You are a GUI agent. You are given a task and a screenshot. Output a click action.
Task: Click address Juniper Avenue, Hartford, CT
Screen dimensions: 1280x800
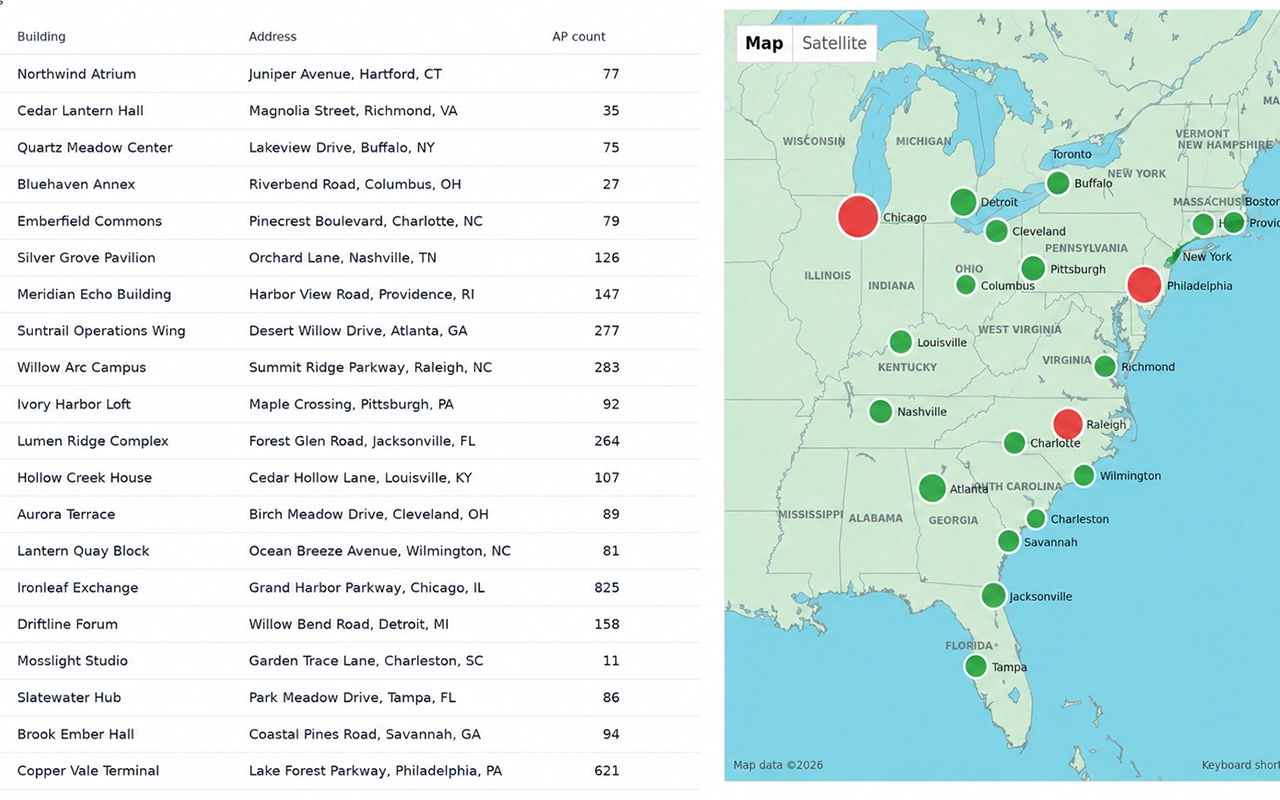345,74
